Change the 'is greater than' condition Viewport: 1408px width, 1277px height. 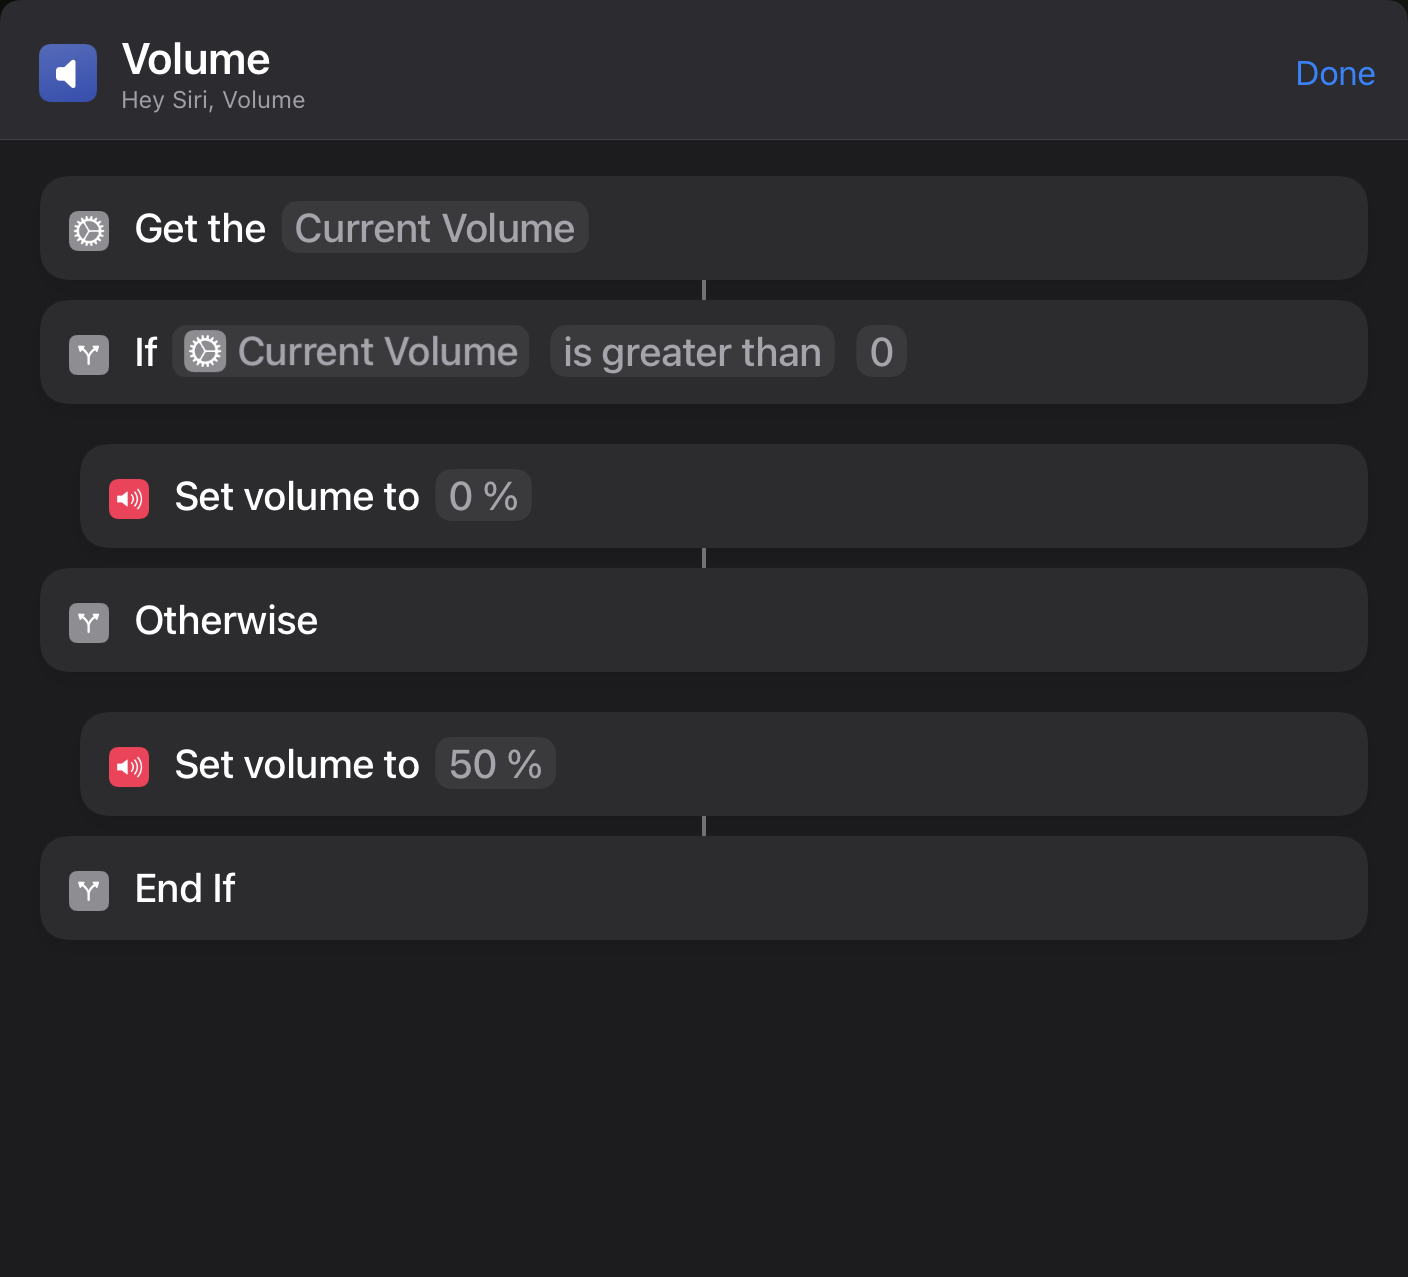692,352
